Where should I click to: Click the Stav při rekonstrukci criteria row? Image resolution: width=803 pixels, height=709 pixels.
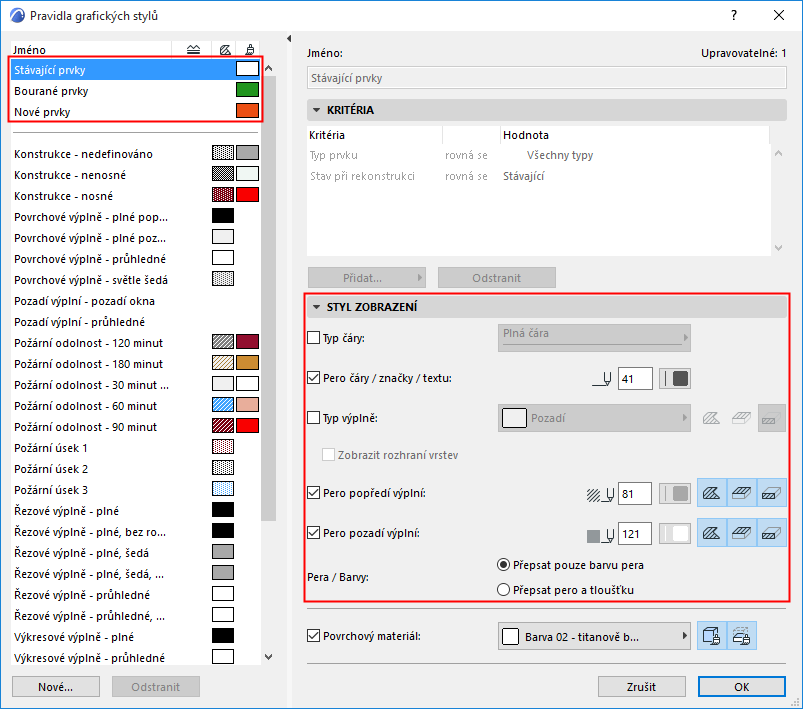538,176
